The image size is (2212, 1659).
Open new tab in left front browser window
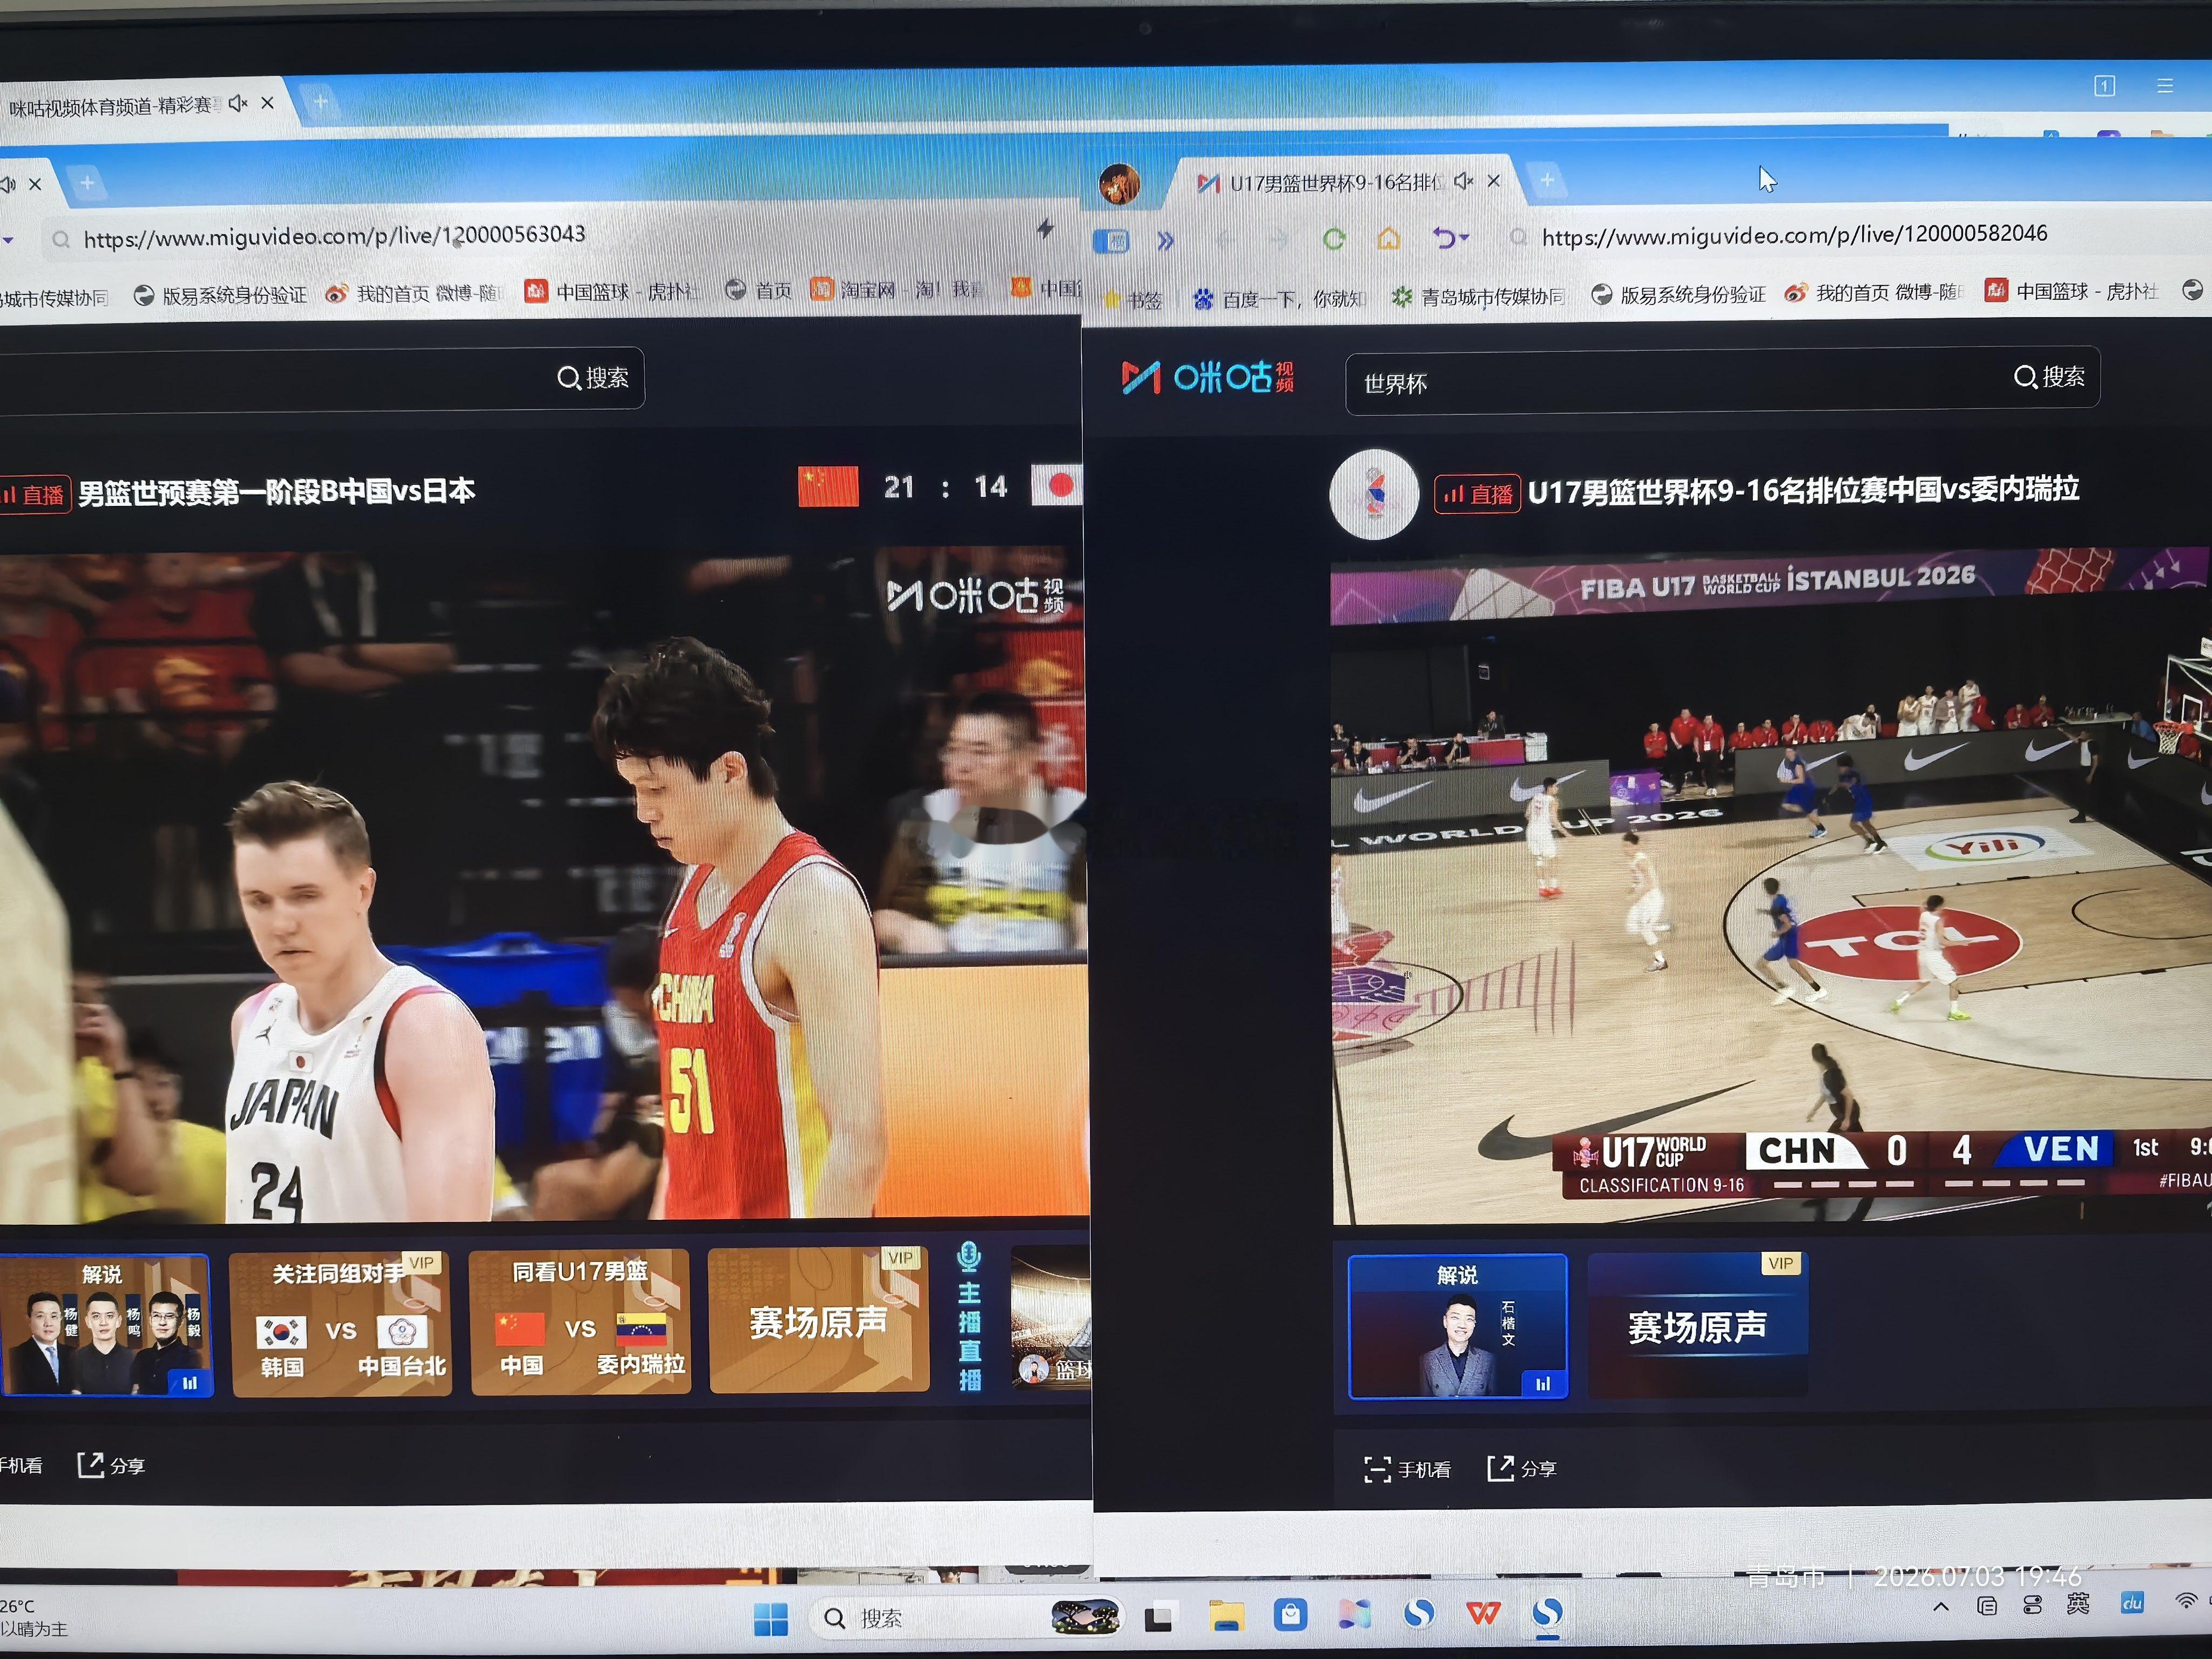coord(87,183)
